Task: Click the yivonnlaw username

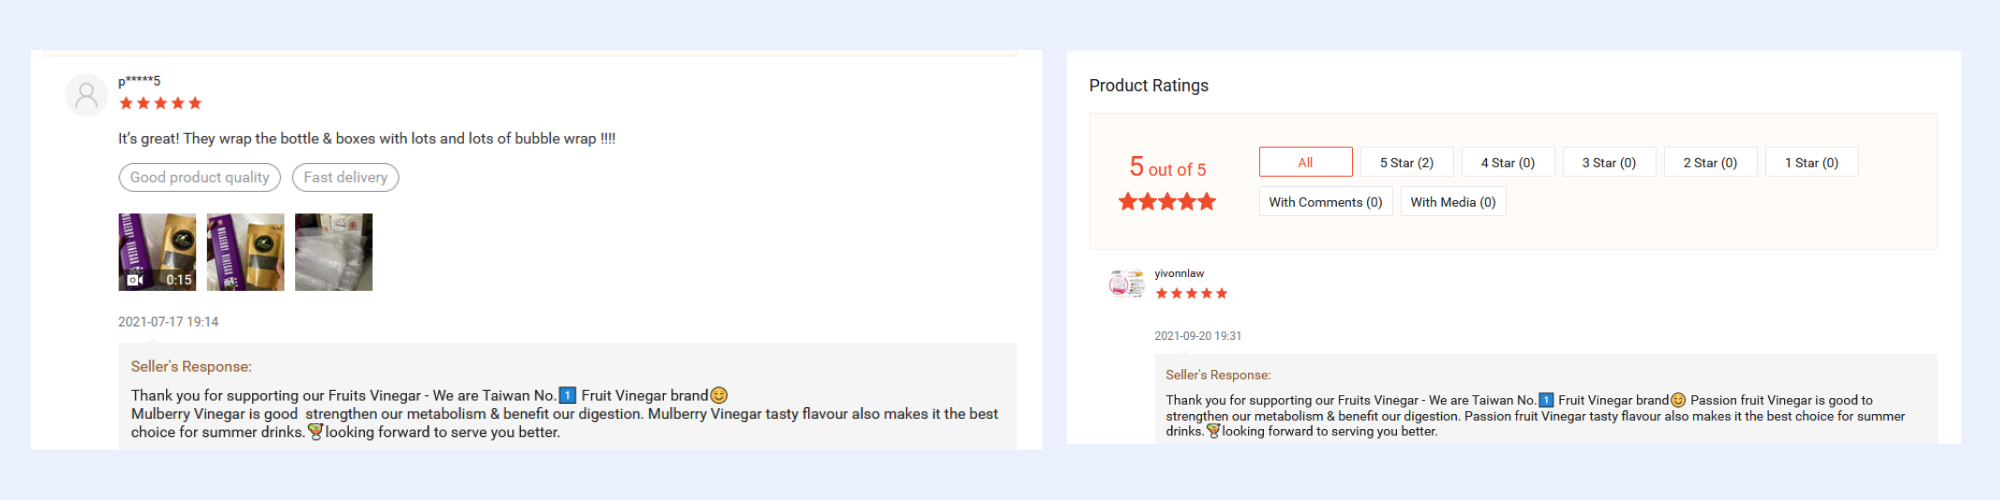Action: (1179, 273)
